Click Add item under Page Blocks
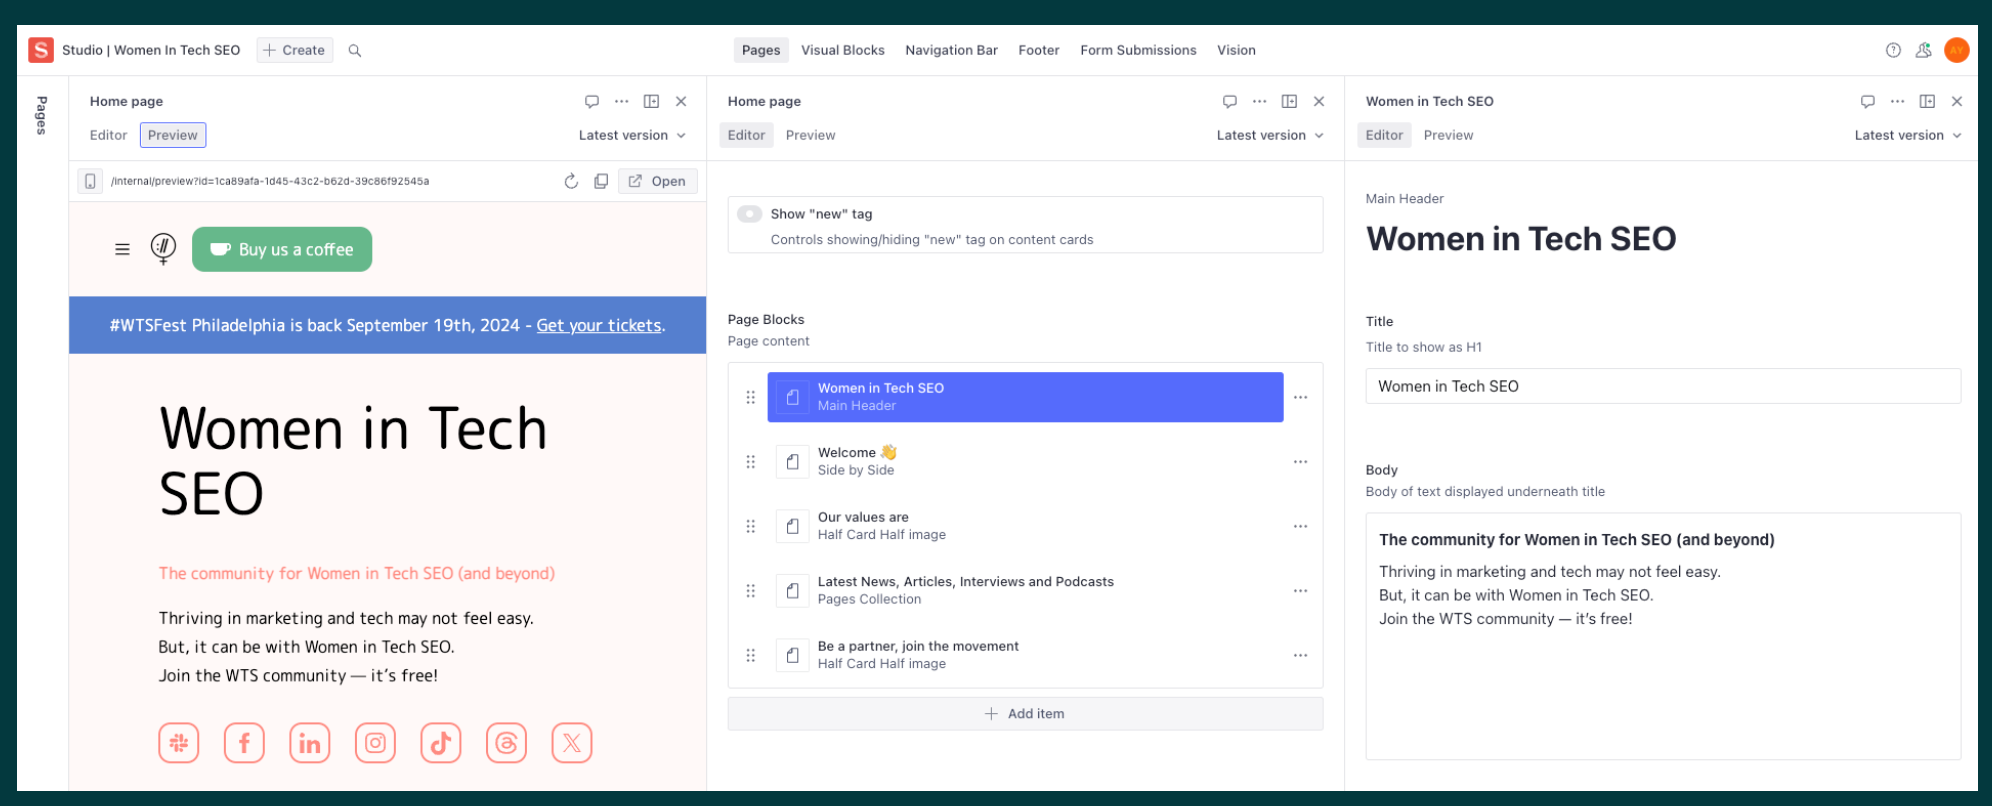1992x806 pixels. coord(1025,714)
